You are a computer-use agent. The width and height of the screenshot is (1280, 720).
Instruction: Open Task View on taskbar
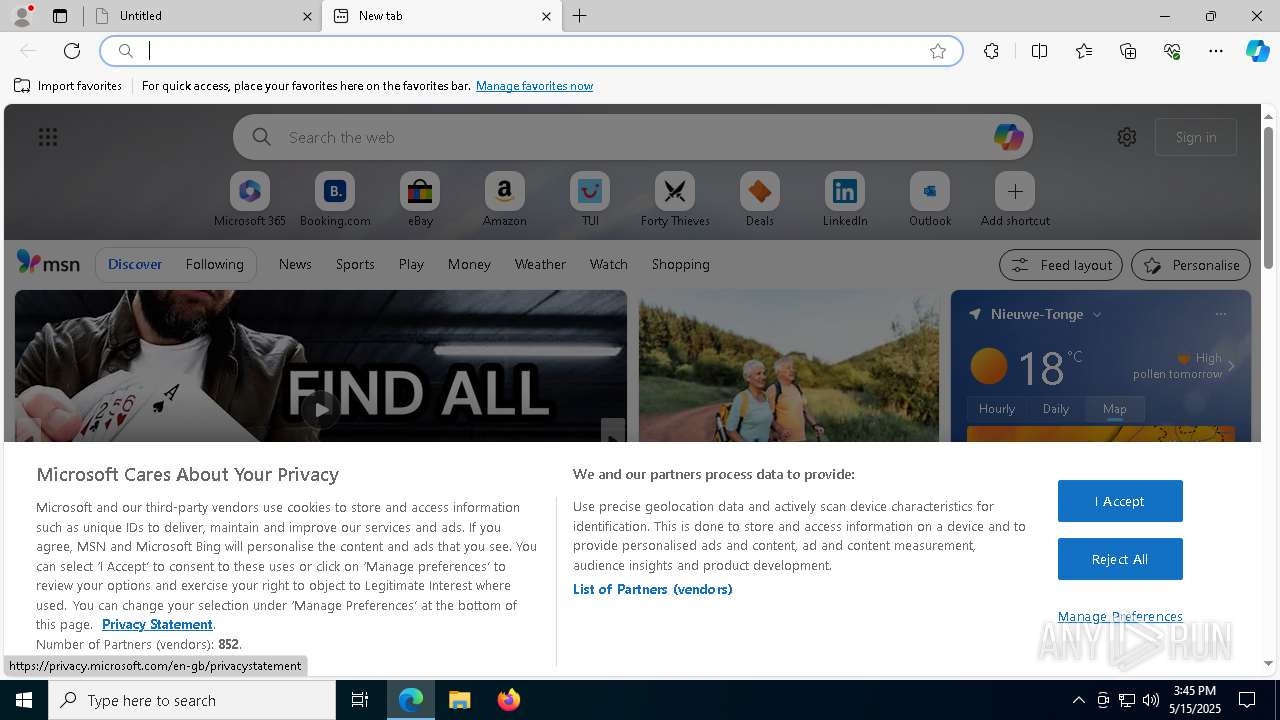pyautogui.click(x=360, y=700)
